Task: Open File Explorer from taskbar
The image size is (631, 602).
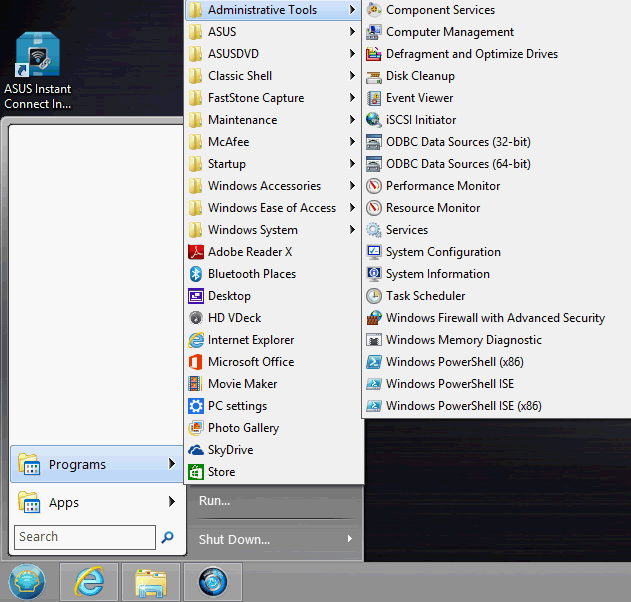Action: click(x=151, y=582)
